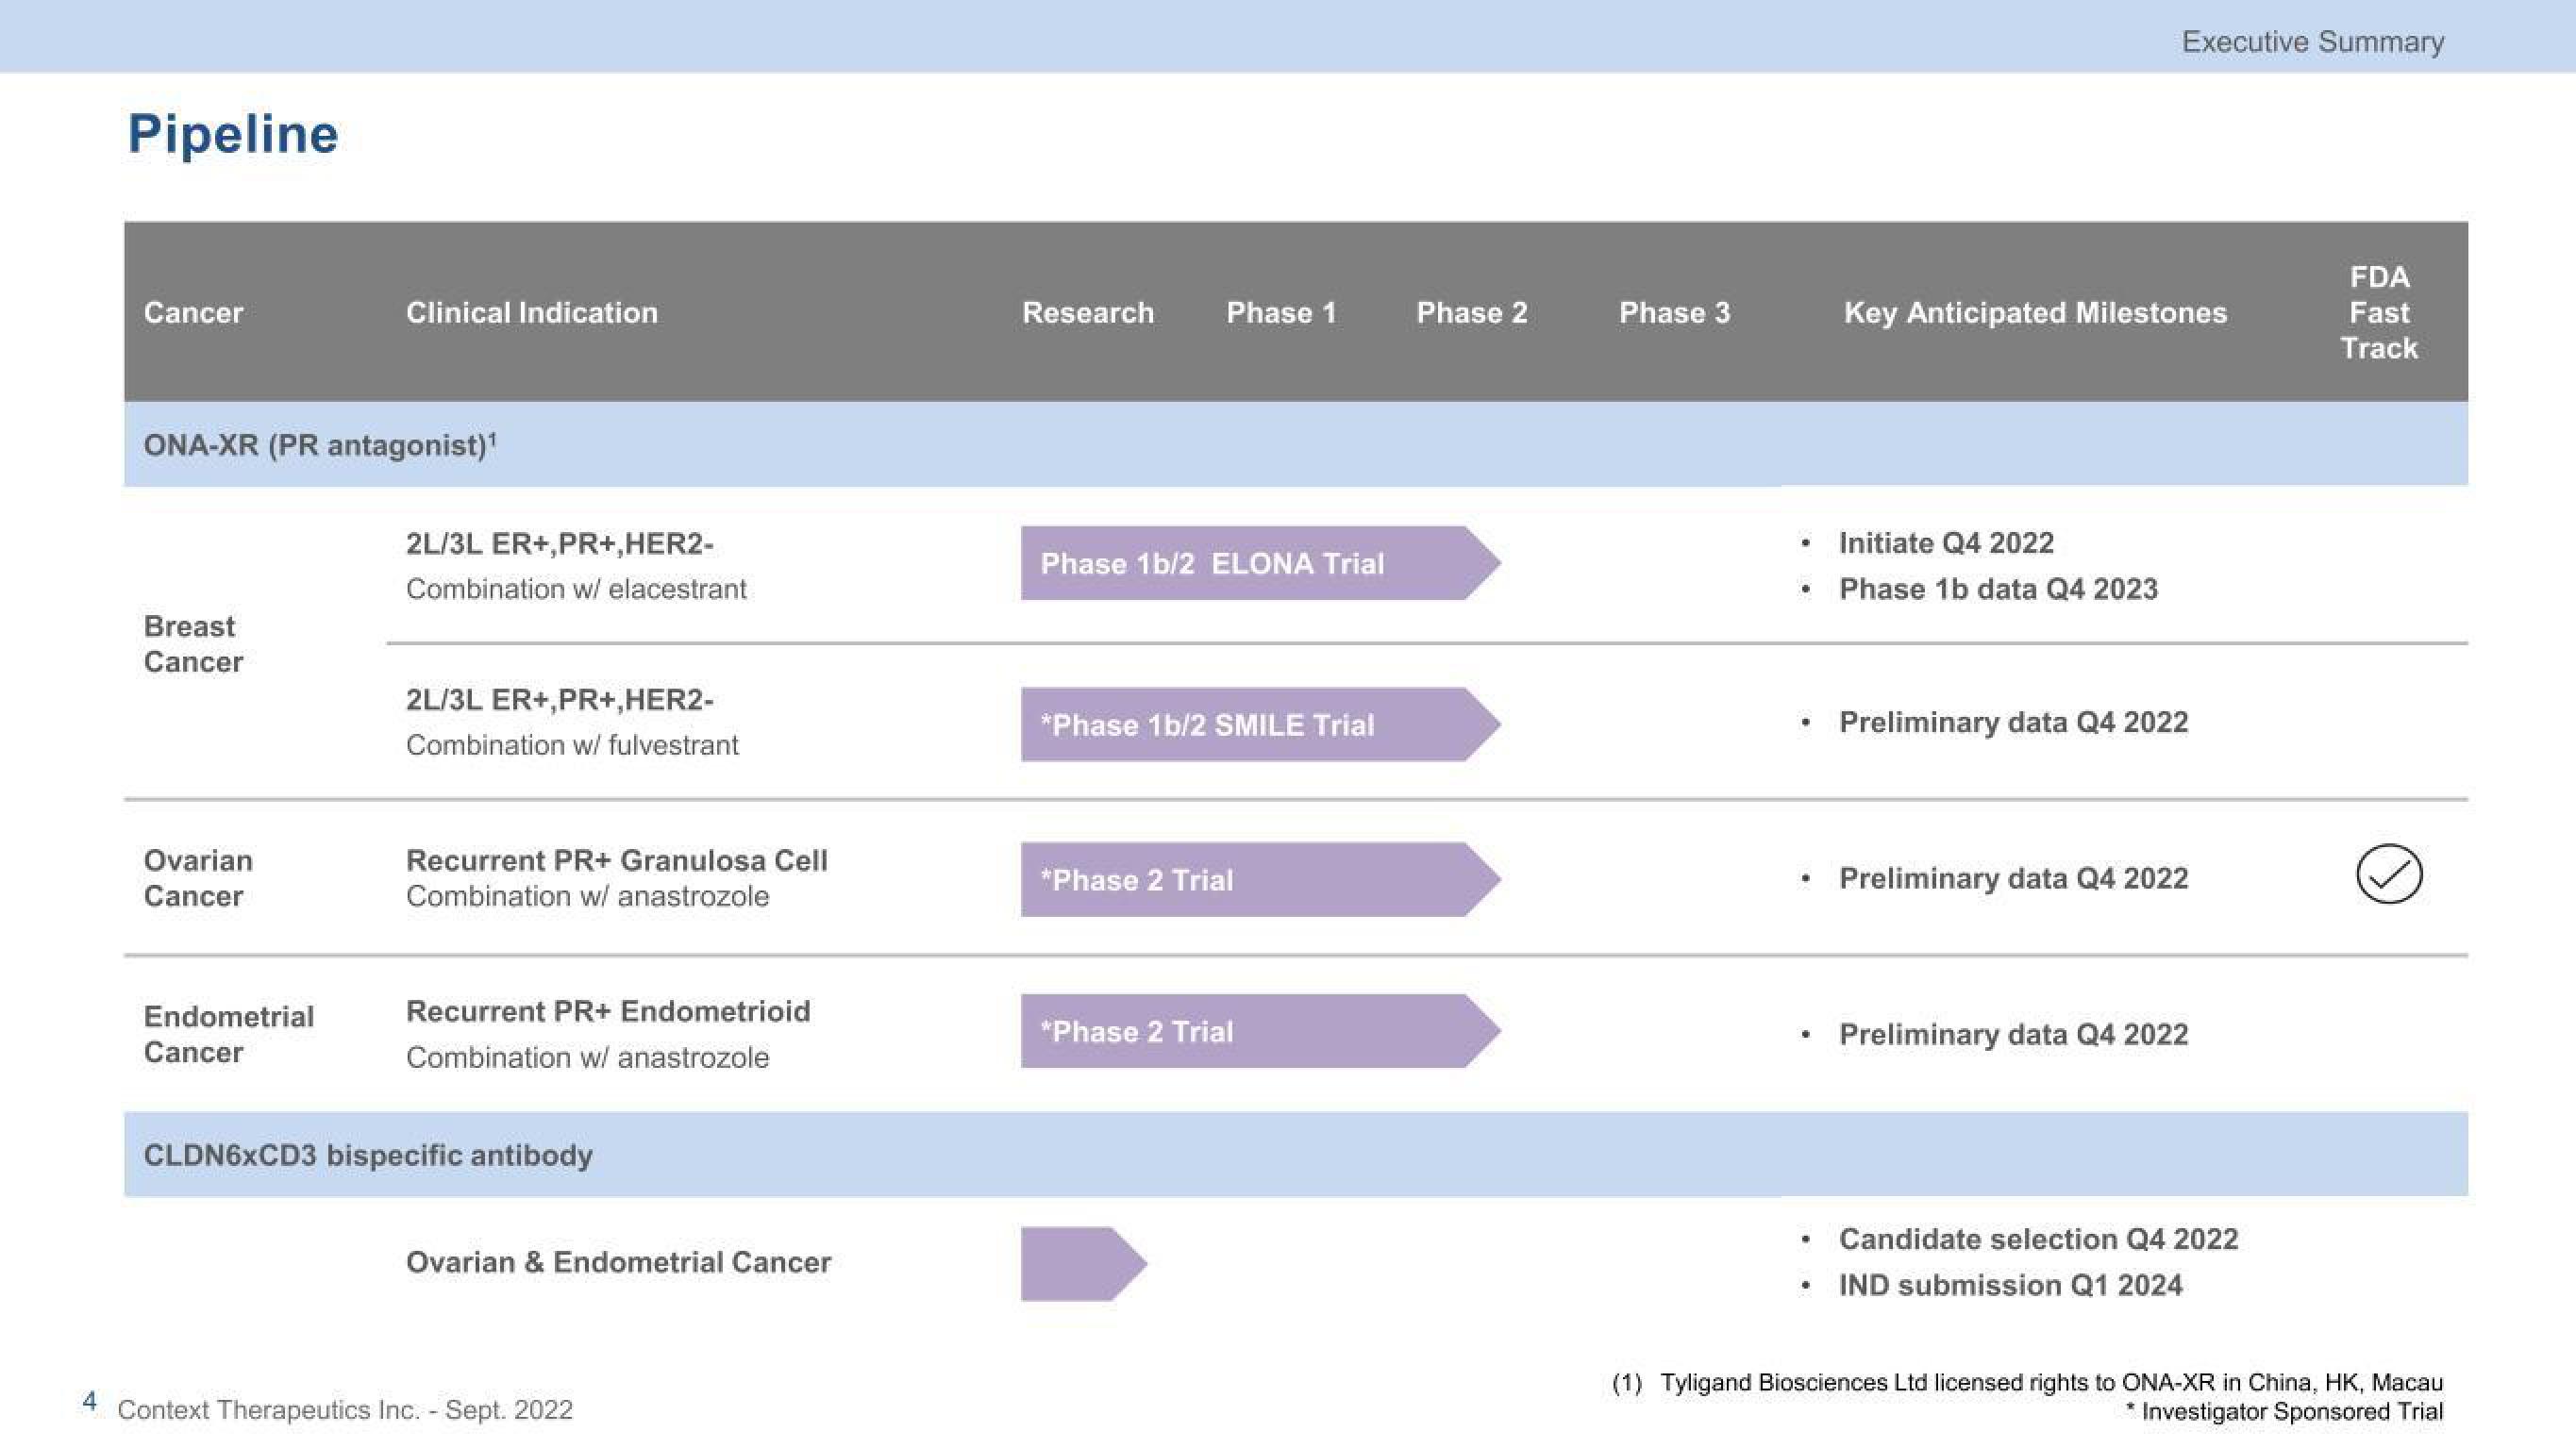Click SMILE Trial's Preliminary data Q4 2022 milestone
Viewport: 2576px width, 1448px height.
click(x=2013, y=722)
